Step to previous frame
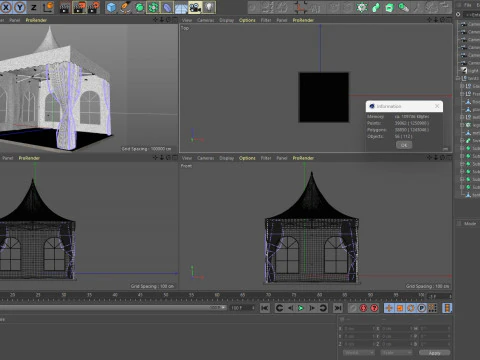The image size is (480, 360). tap(290, 308)
